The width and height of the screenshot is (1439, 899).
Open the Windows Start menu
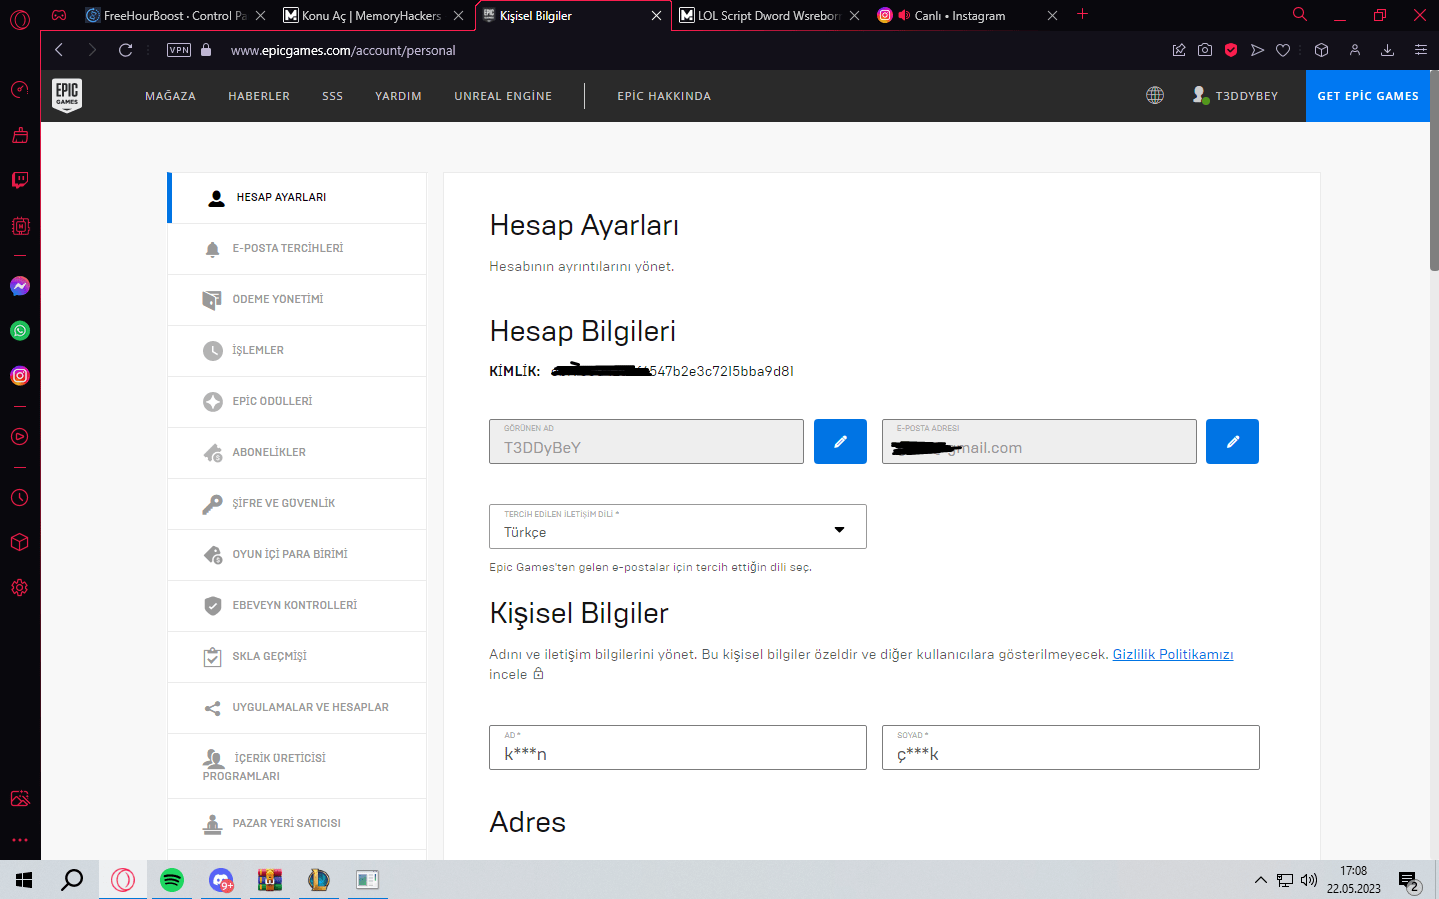coord(24,880)
